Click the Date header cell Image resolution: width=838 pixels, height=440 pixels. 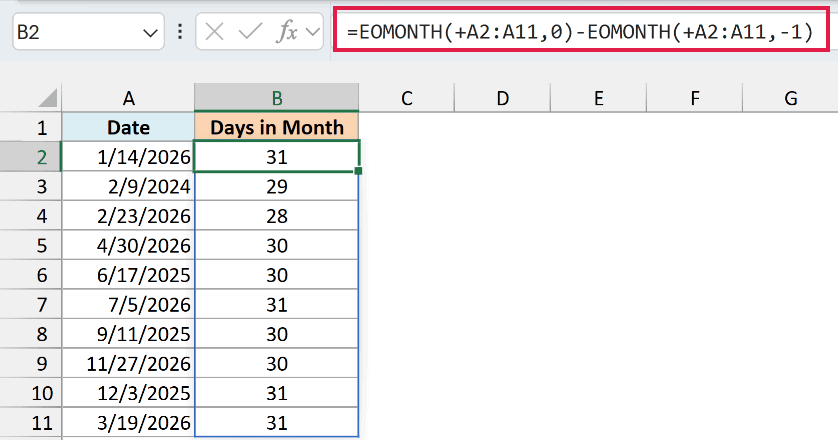coord(128,127)
